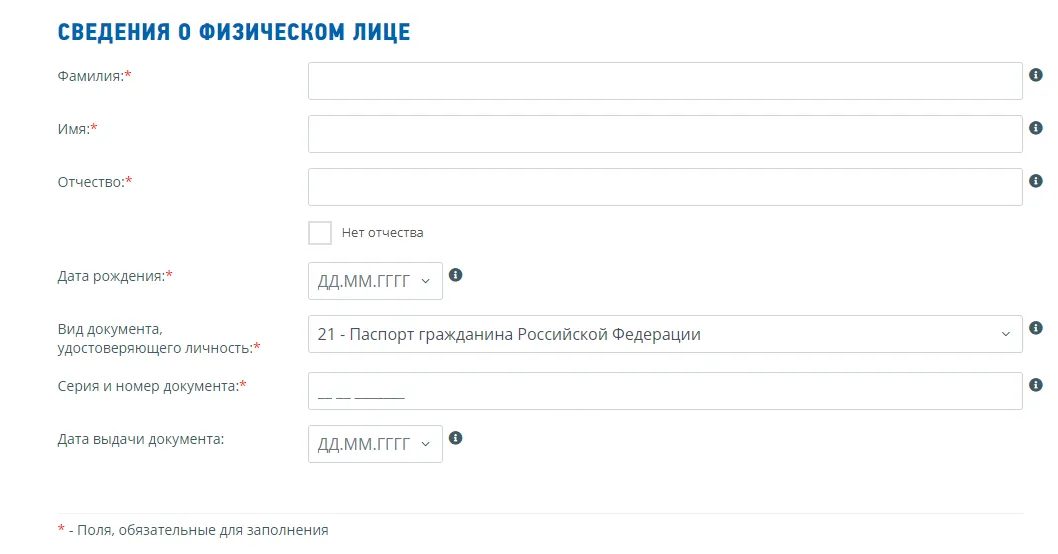Click the Сведения о физическом лице heading
The height and width of the screenshot is (554, 1058).
[233, 32]
